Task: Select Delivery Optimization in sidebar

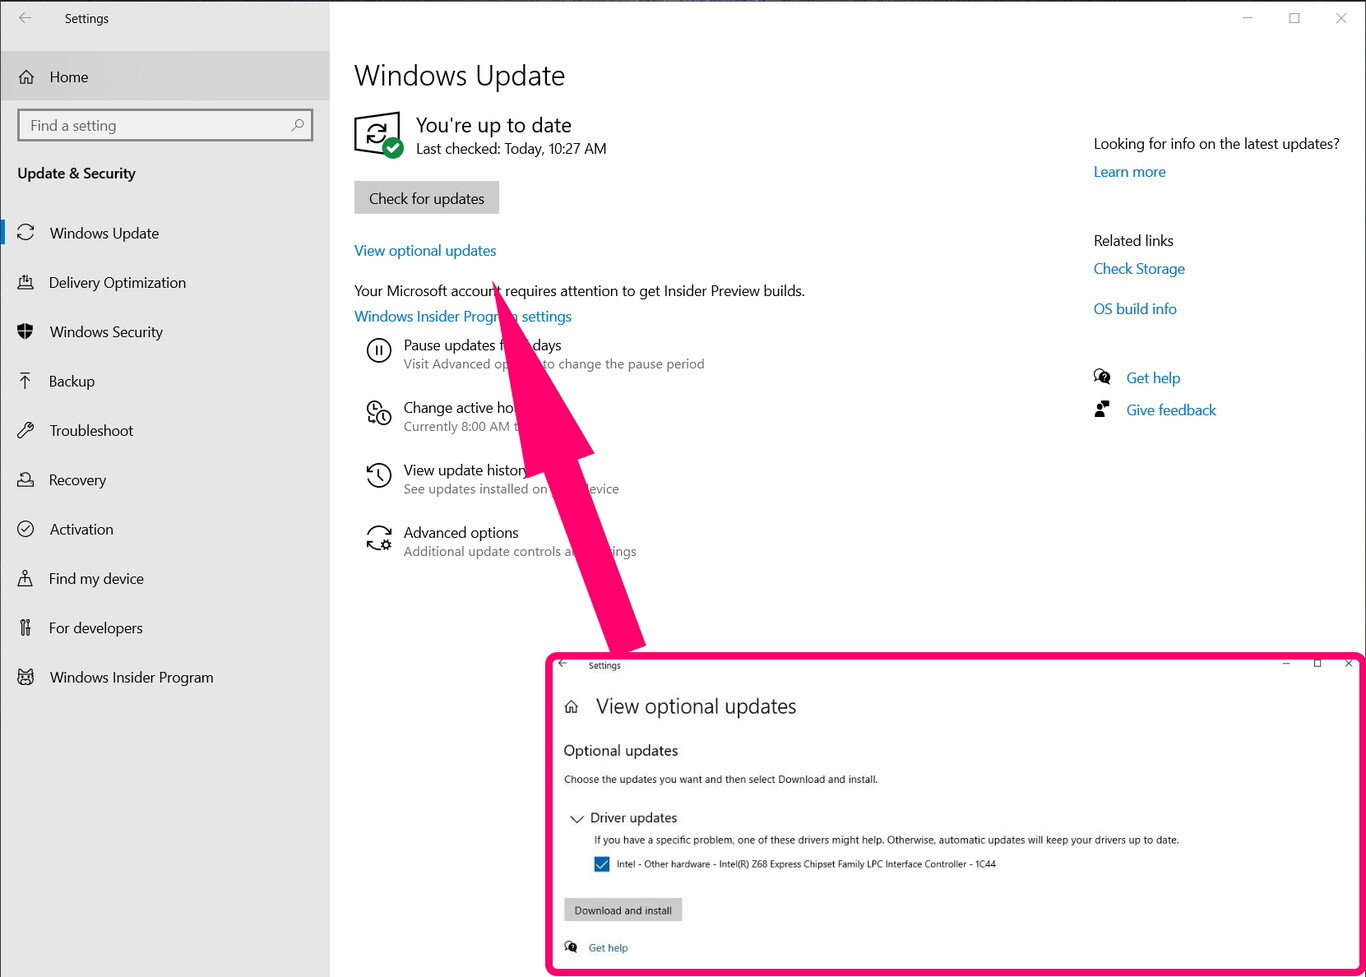Action: coord(117,283)
